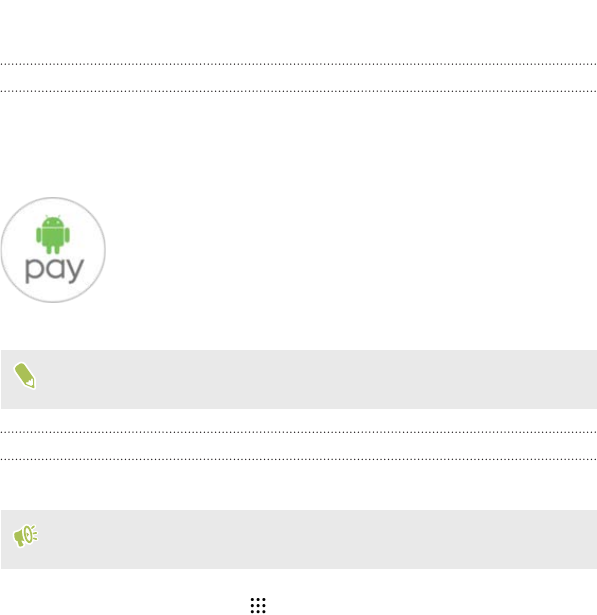Click dotted line directly below pencil box
597x615 pixels.
(x=298, y=432)
